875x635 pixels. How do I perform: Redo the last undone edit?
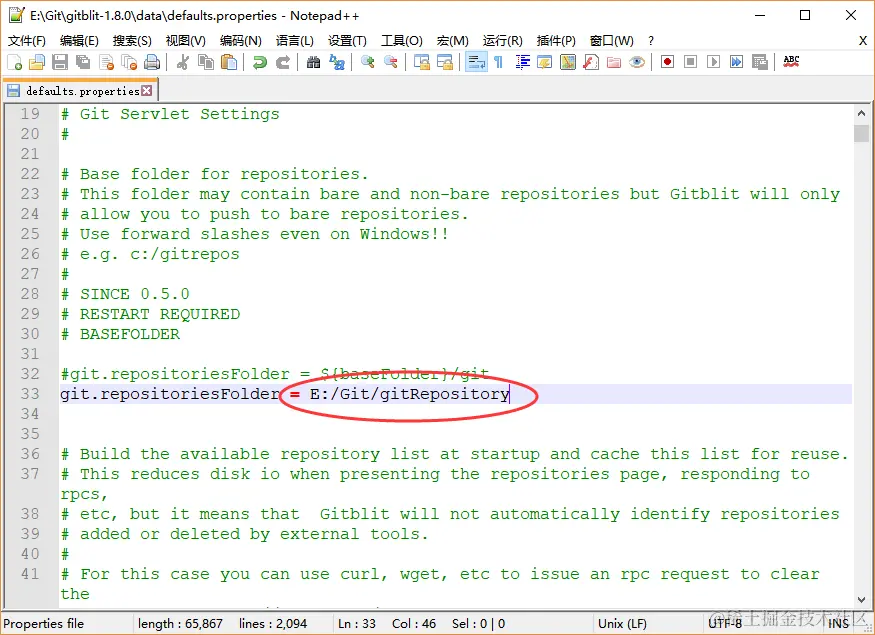283,62
